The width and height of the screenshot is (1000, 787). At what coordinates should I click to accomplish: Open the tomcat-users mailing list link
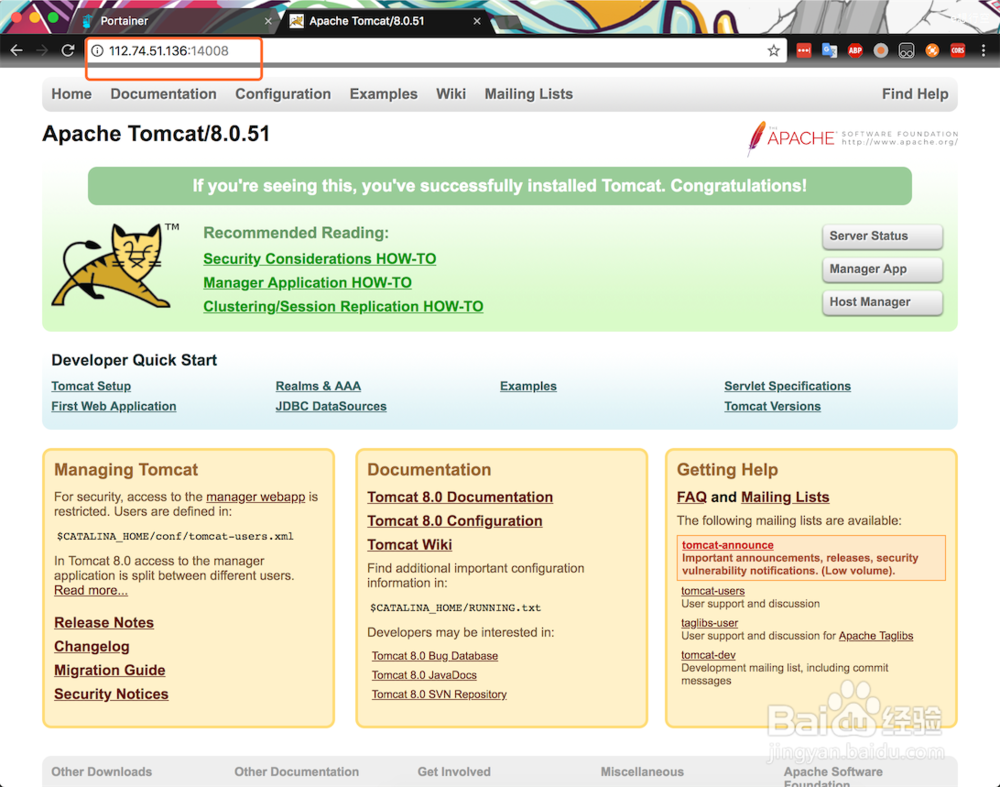713,591
